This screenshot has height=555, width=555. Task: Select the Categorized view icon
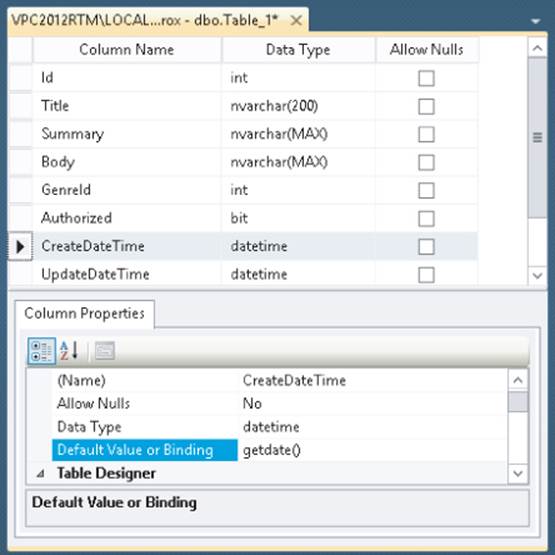(41, 351)
